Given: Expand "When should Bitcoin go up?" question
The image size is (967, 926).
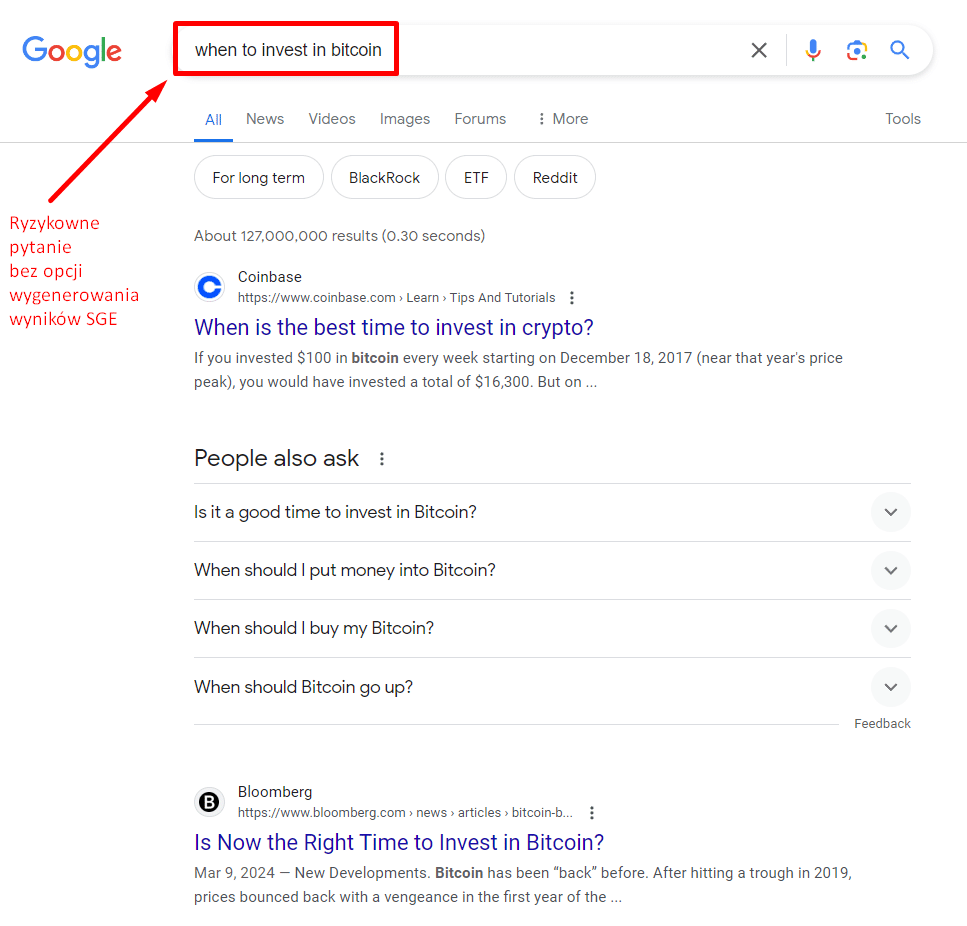Looking at the screenshot, I should 890,687.
